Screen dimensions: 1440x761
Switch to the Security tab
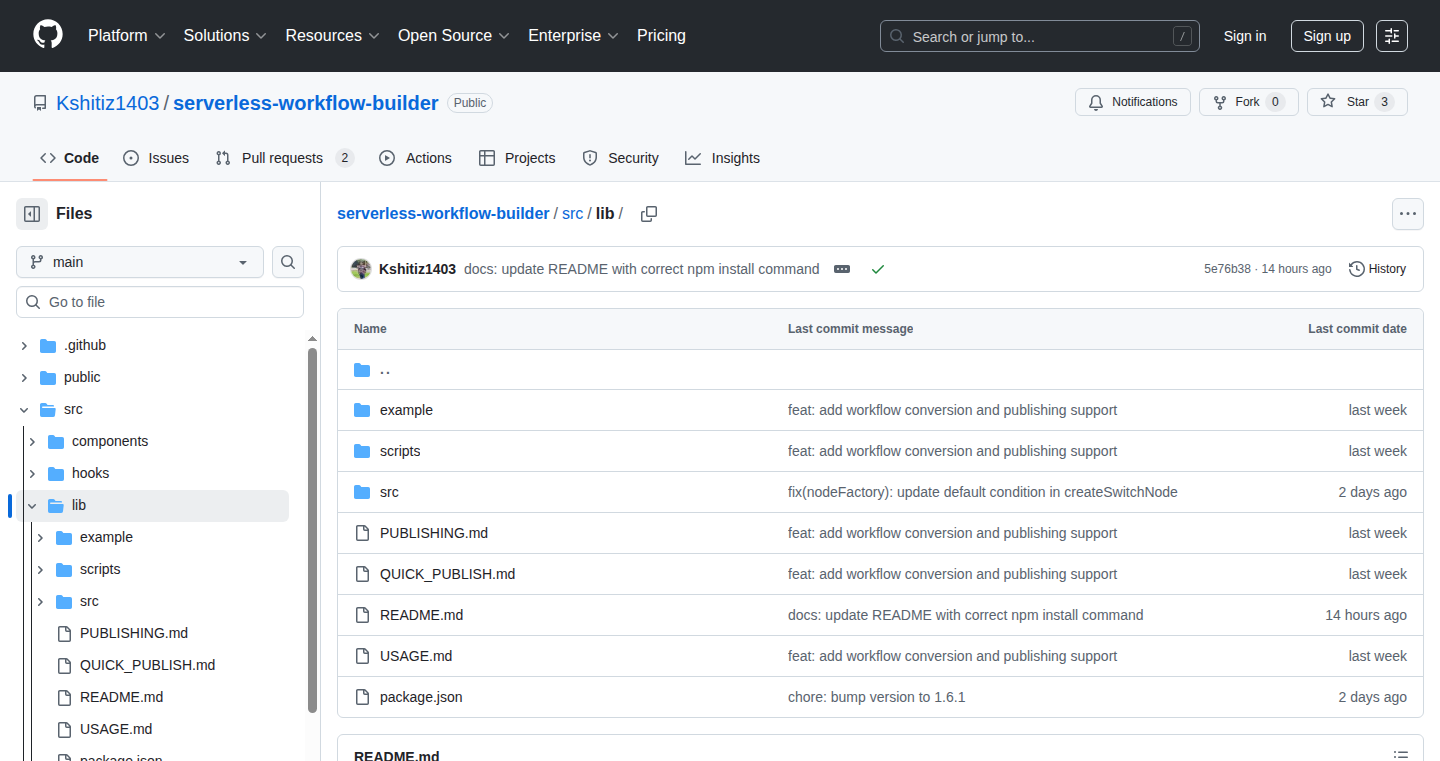click(620, 158)
